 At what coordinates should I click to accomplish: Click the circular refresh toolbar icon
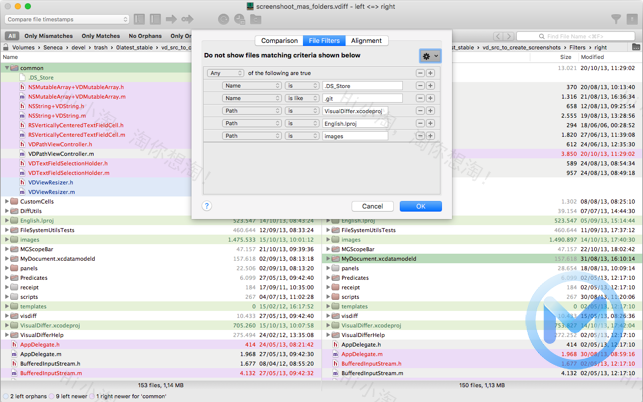tap(223, 19)
